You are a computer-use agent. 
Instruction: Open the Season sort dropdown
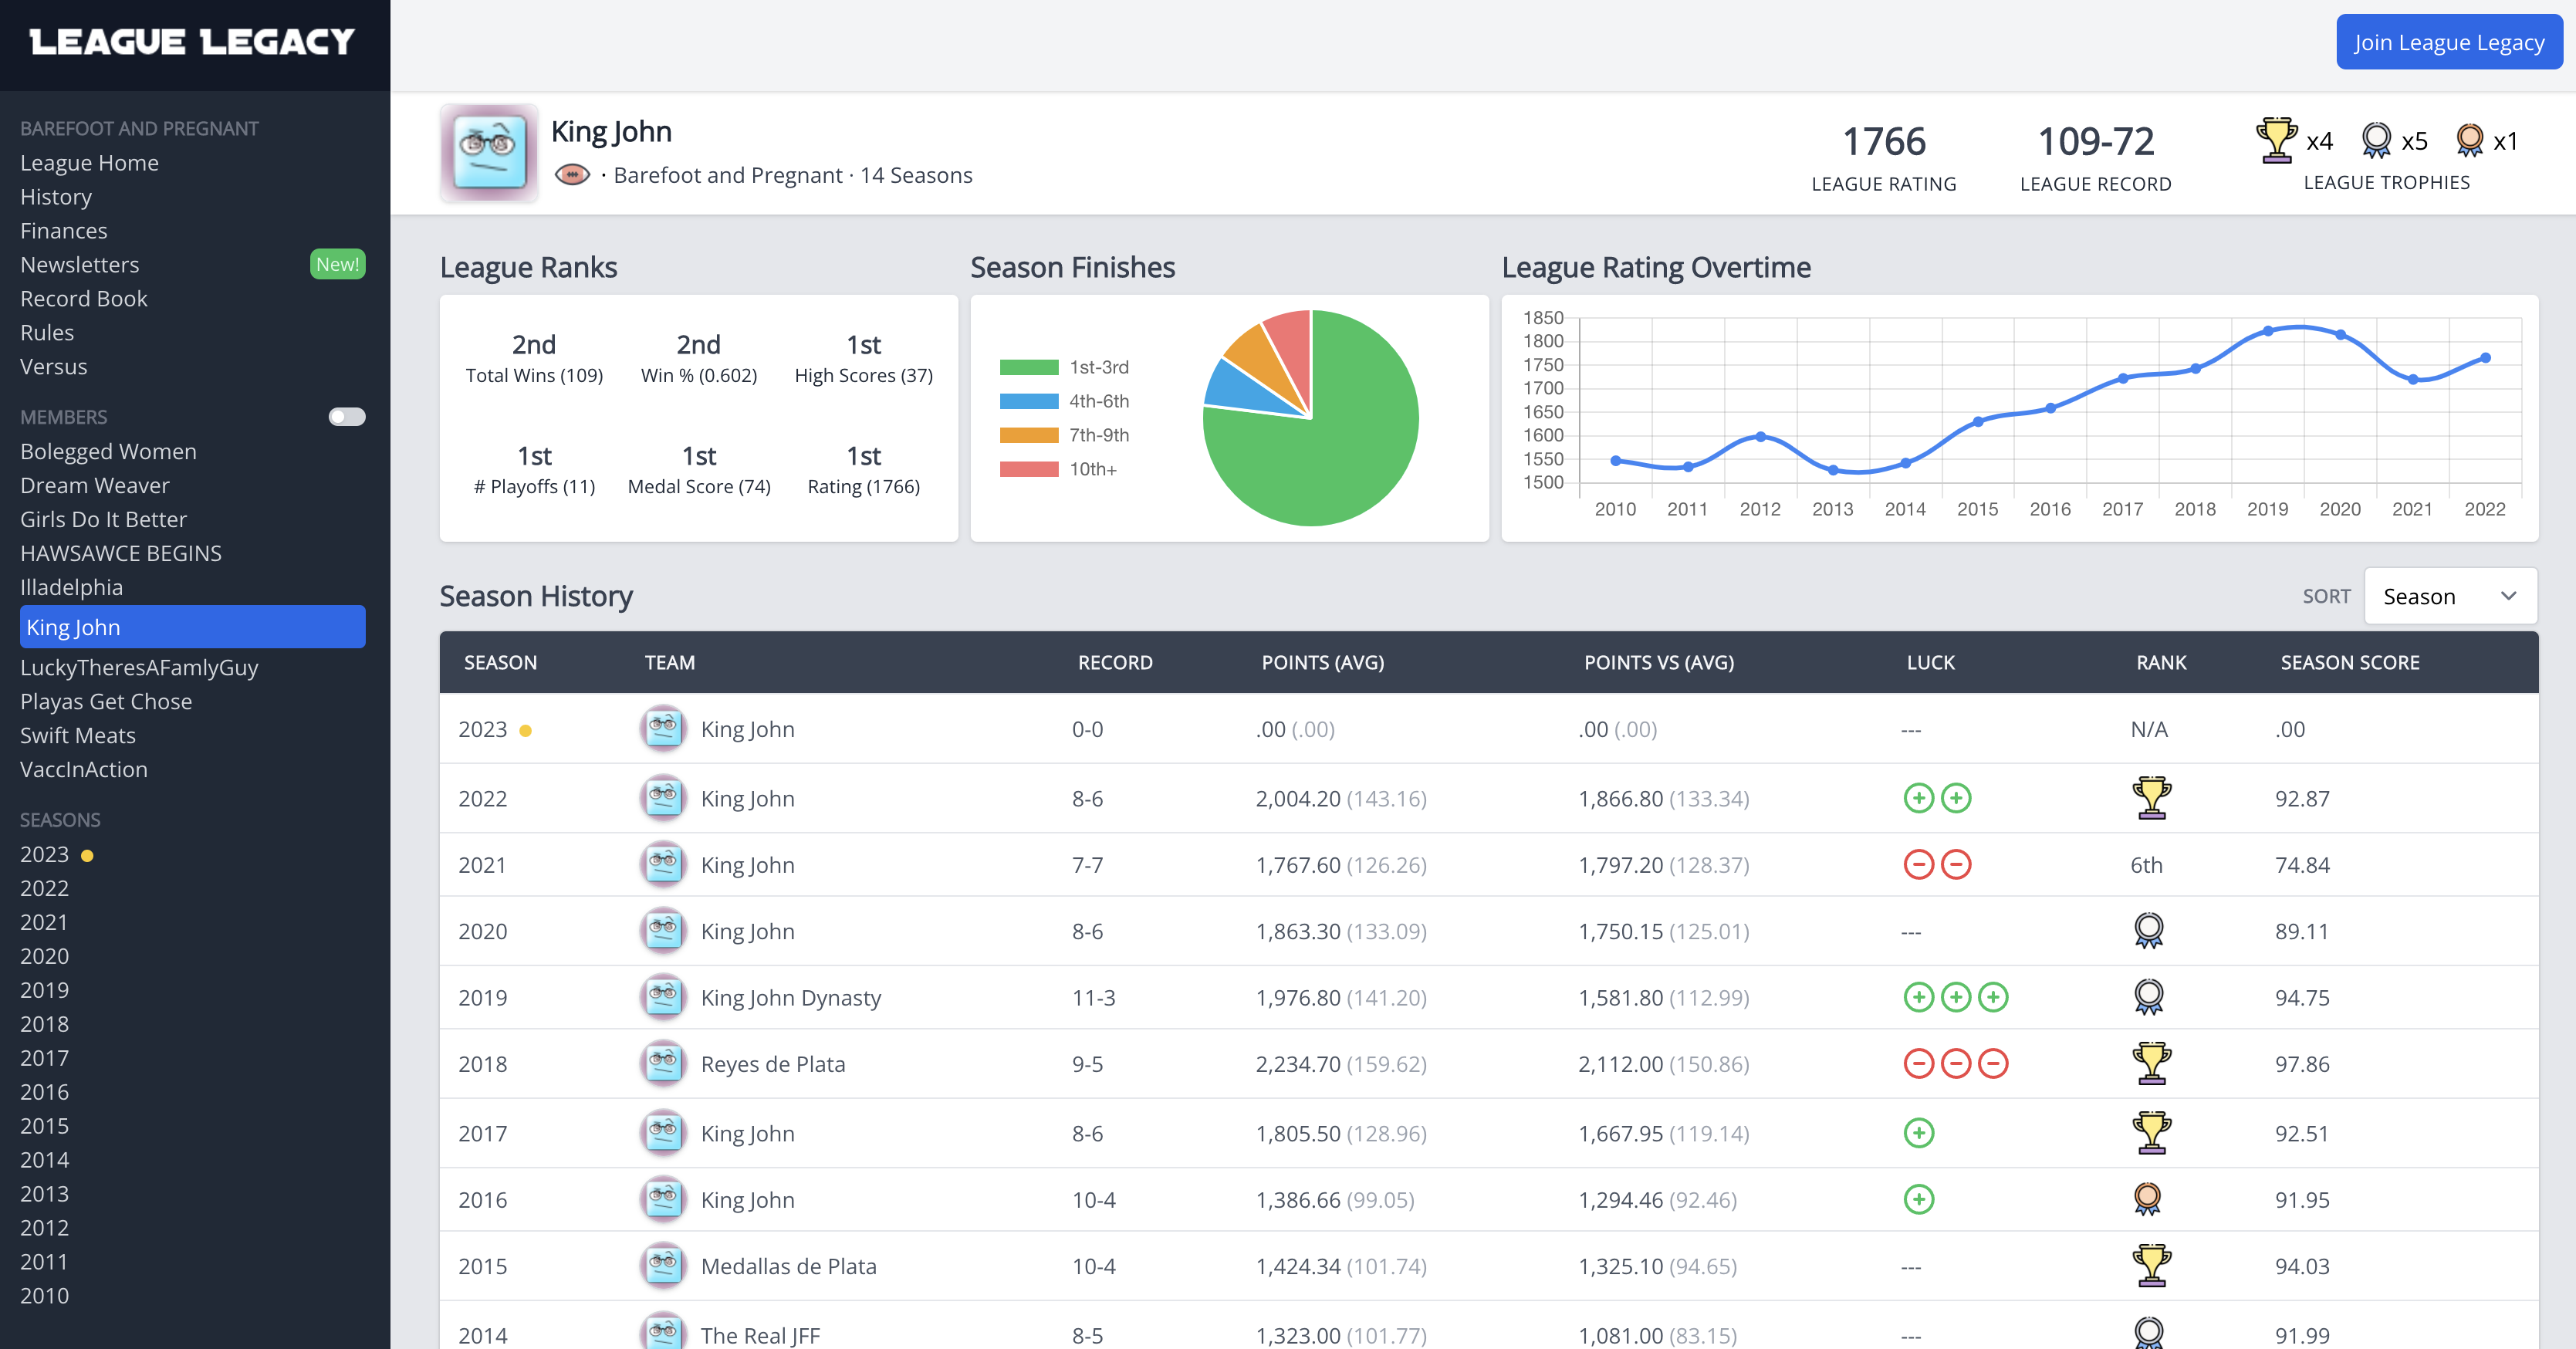[x=2450, y=596]
